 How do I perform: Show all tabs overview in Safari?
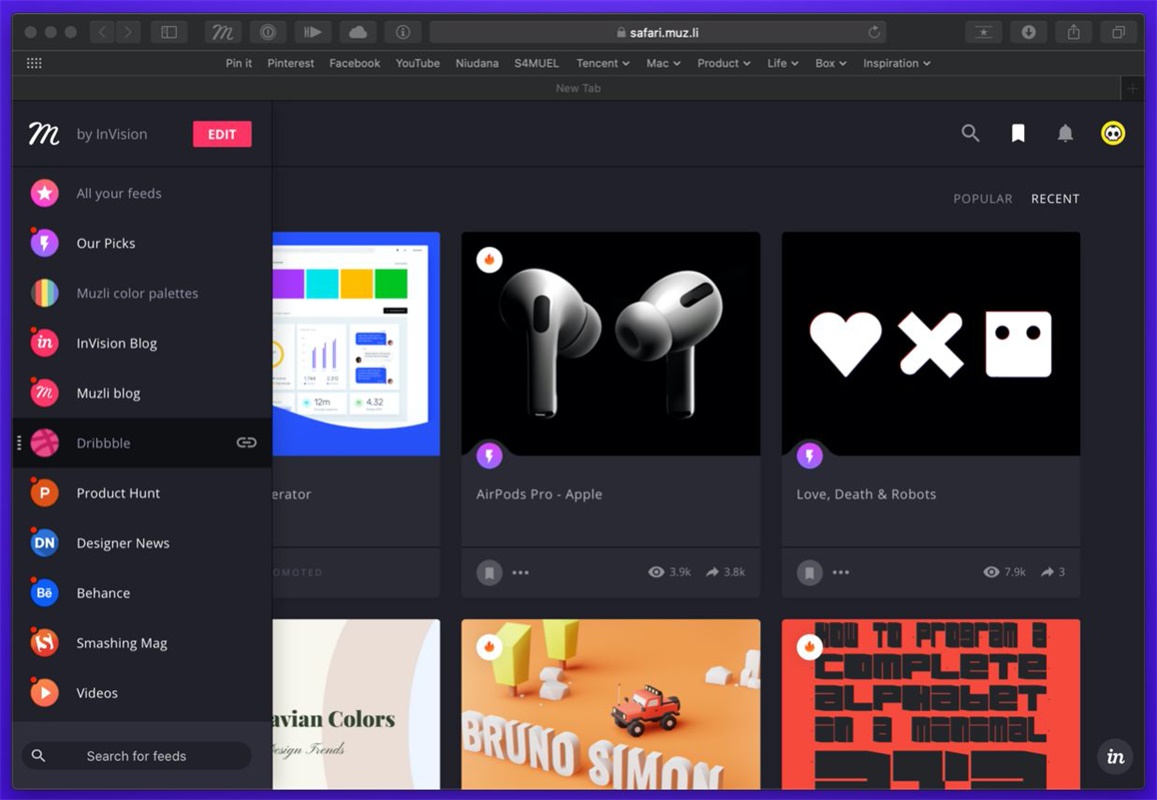click(1119, 32)
